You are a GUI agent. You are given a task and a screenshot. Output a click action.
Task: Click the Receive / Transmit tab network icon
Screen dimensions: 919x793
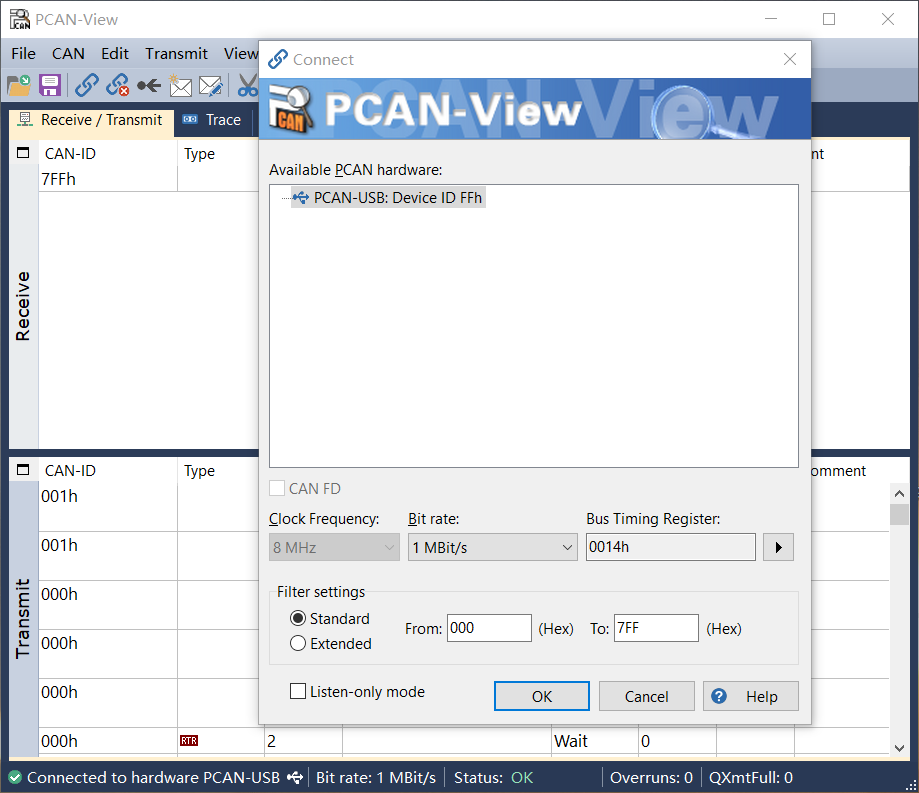click(x=25, y=120)
